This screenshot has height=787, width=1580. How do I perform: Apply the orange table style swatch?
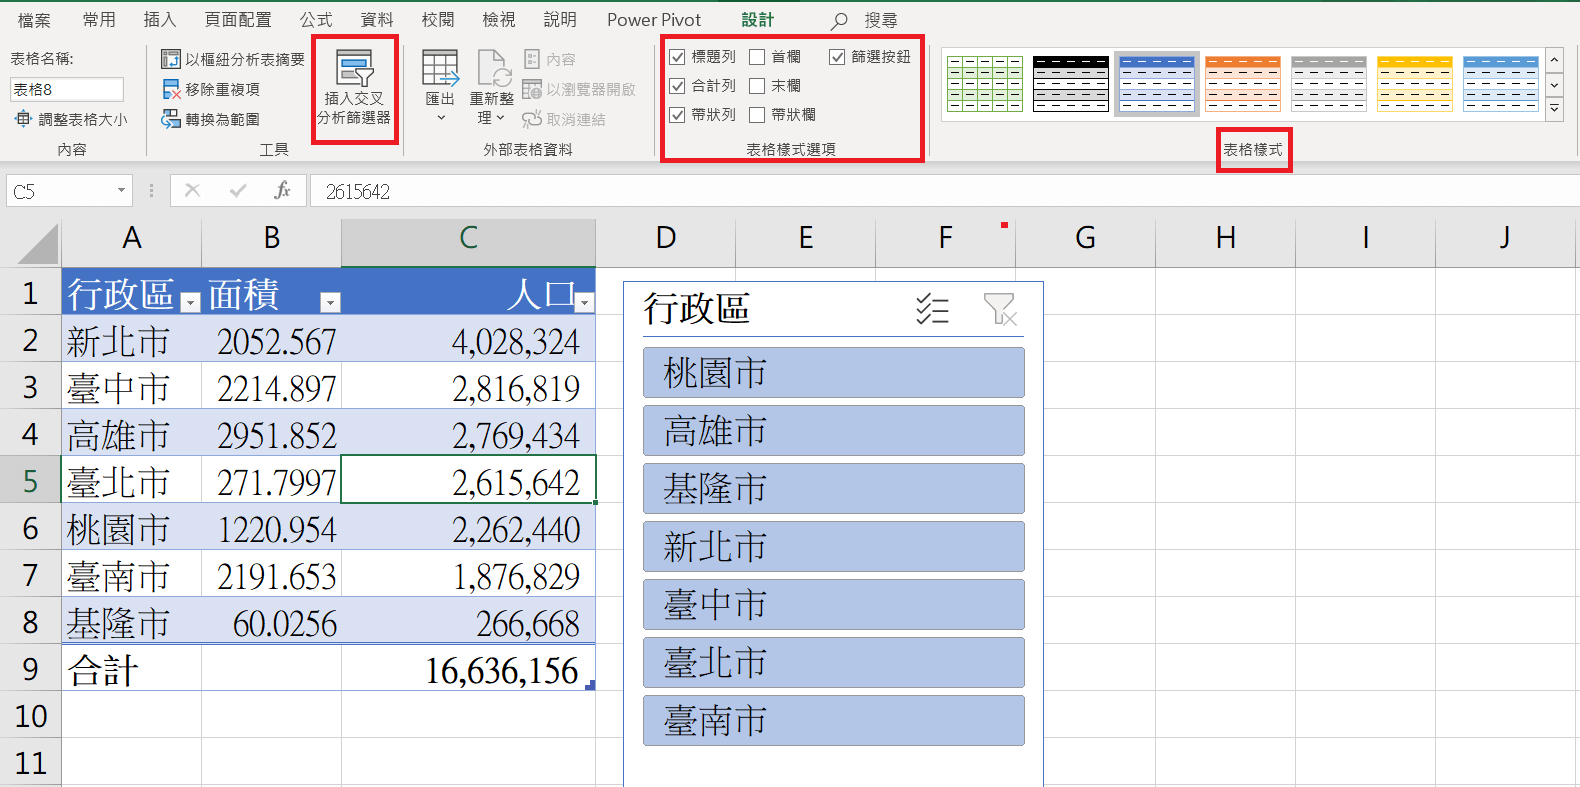pos(1242,83)
